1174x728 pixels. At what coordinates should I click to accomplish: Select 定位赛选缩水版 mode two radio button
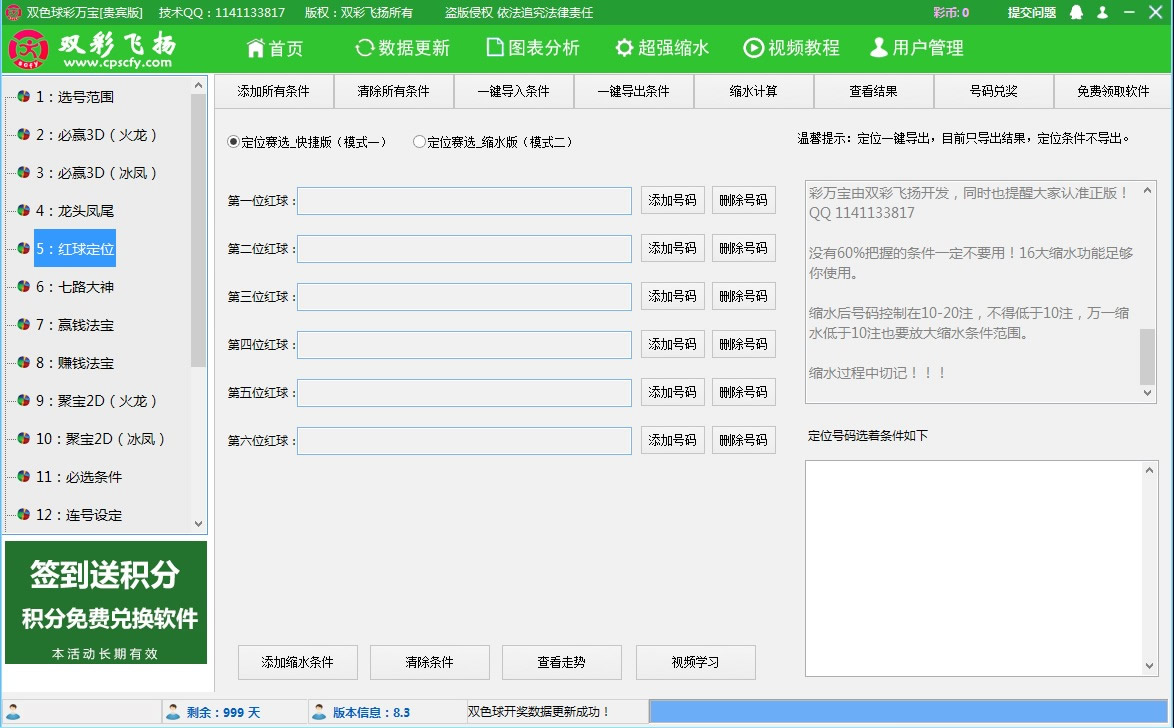click(419, 141)
